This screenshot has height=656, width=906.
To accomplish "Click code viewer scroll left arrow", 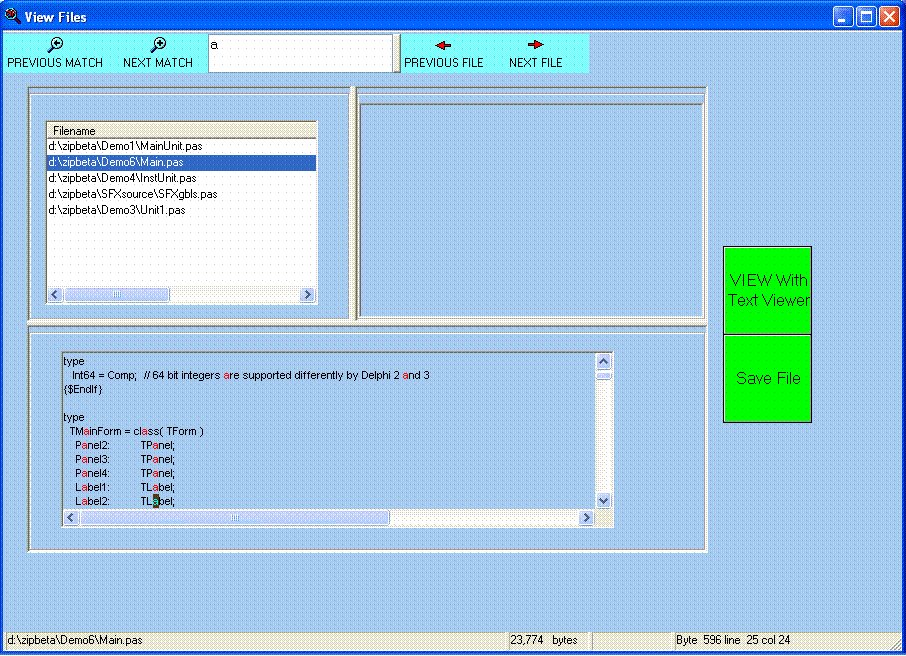I will [71, 517].
